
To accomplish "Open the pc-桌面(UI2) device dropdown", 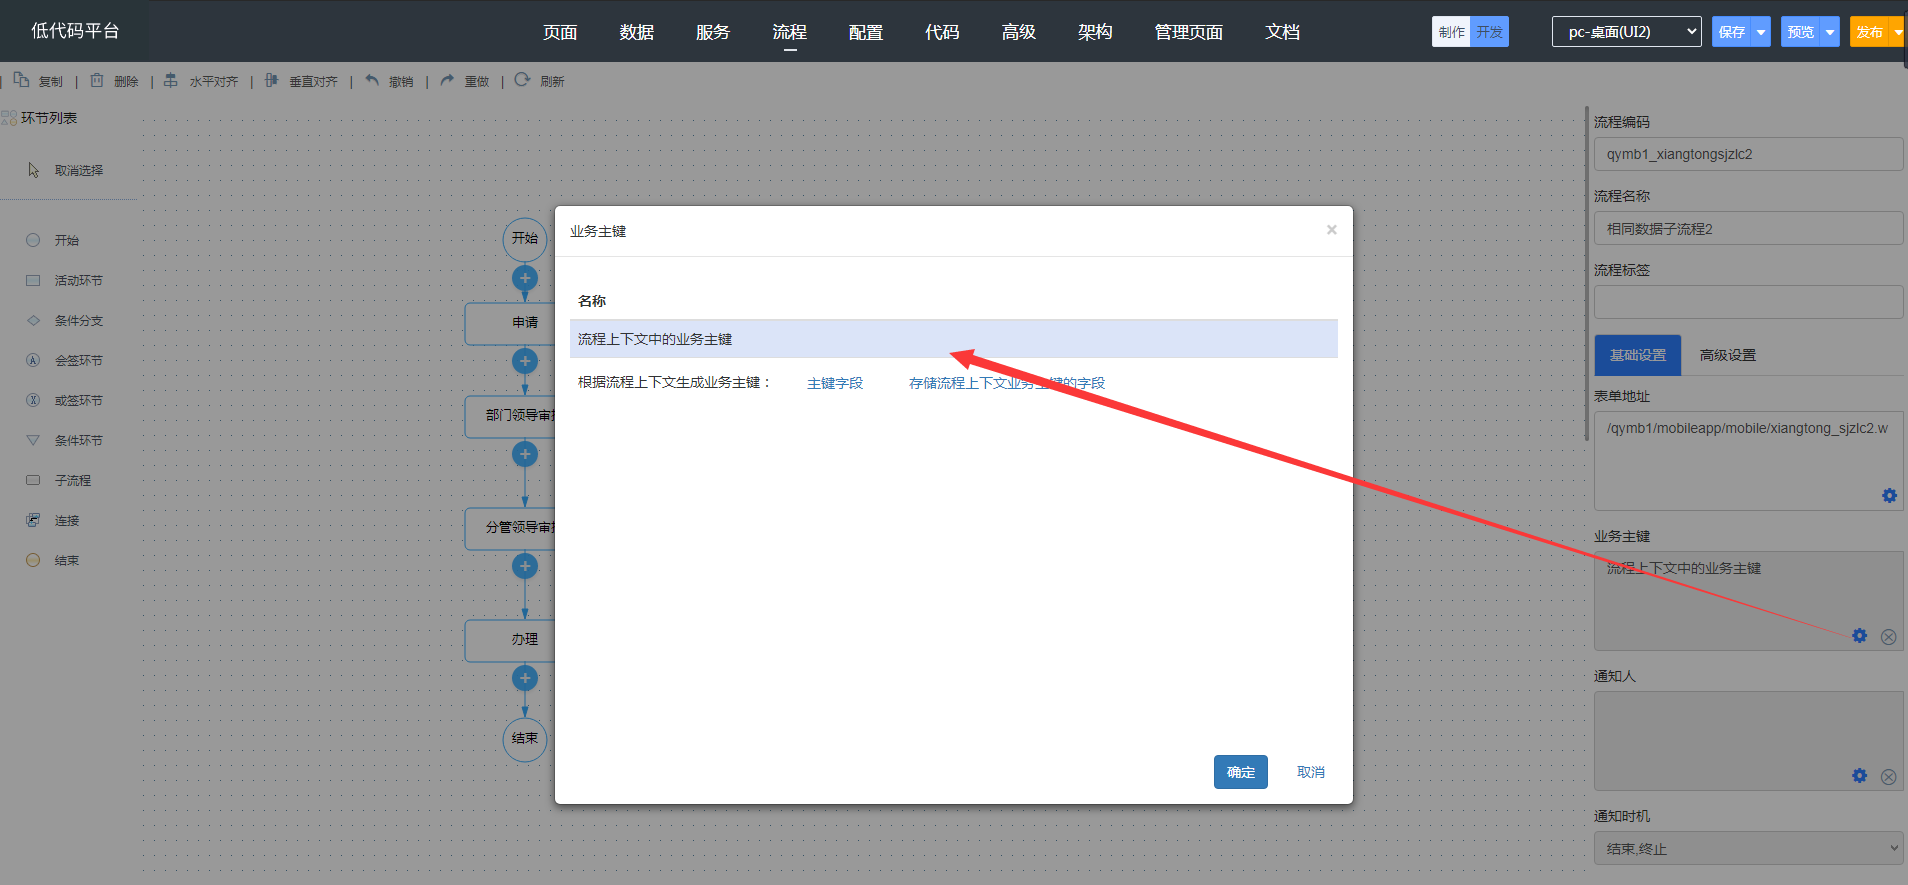I will (x=1626, y=32).
